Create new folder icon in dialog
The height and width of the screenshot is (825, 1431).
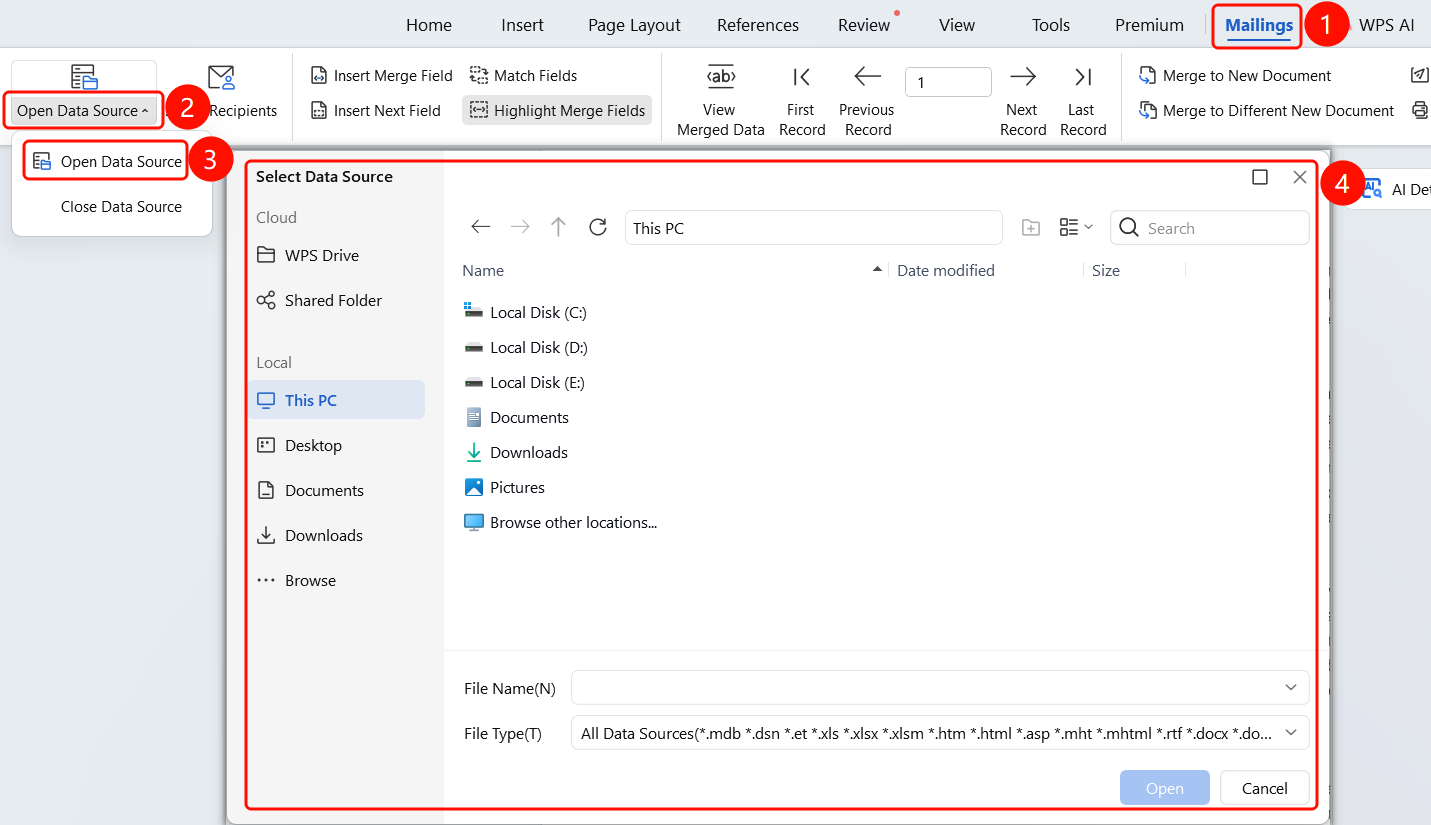(x=1030, y=228)
